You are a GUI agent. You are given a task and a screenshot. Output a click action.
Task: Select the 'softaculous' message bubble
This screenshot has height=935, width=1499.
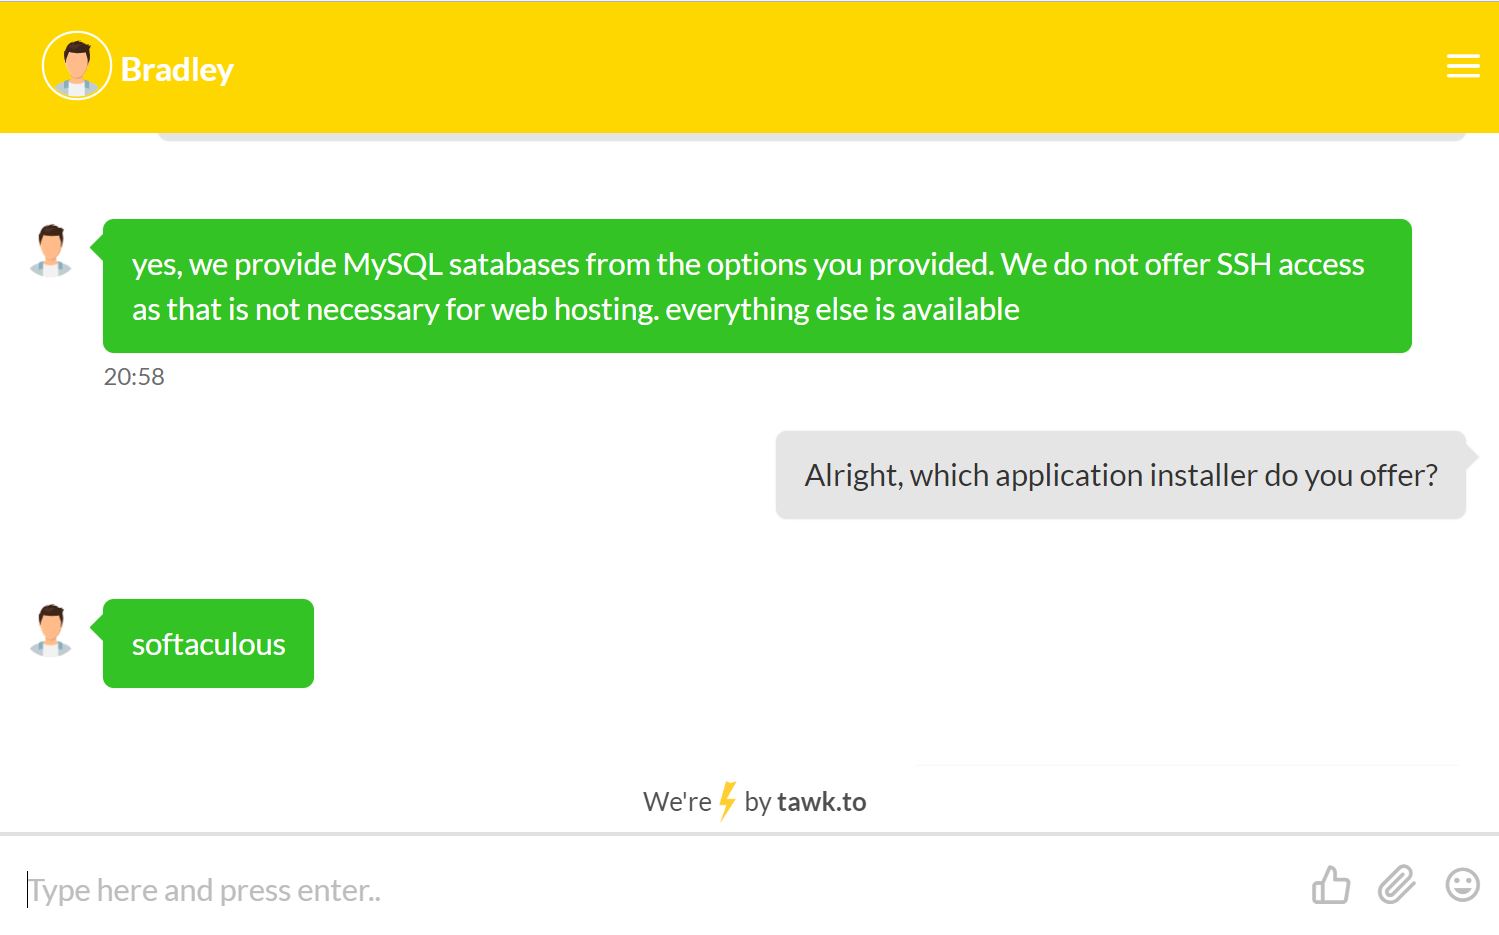208,643
